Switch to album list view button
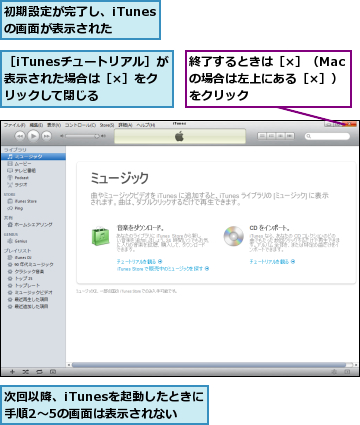The width and height of the screenshot is (360, 425). pyautogui.click(x=271, y=136)
